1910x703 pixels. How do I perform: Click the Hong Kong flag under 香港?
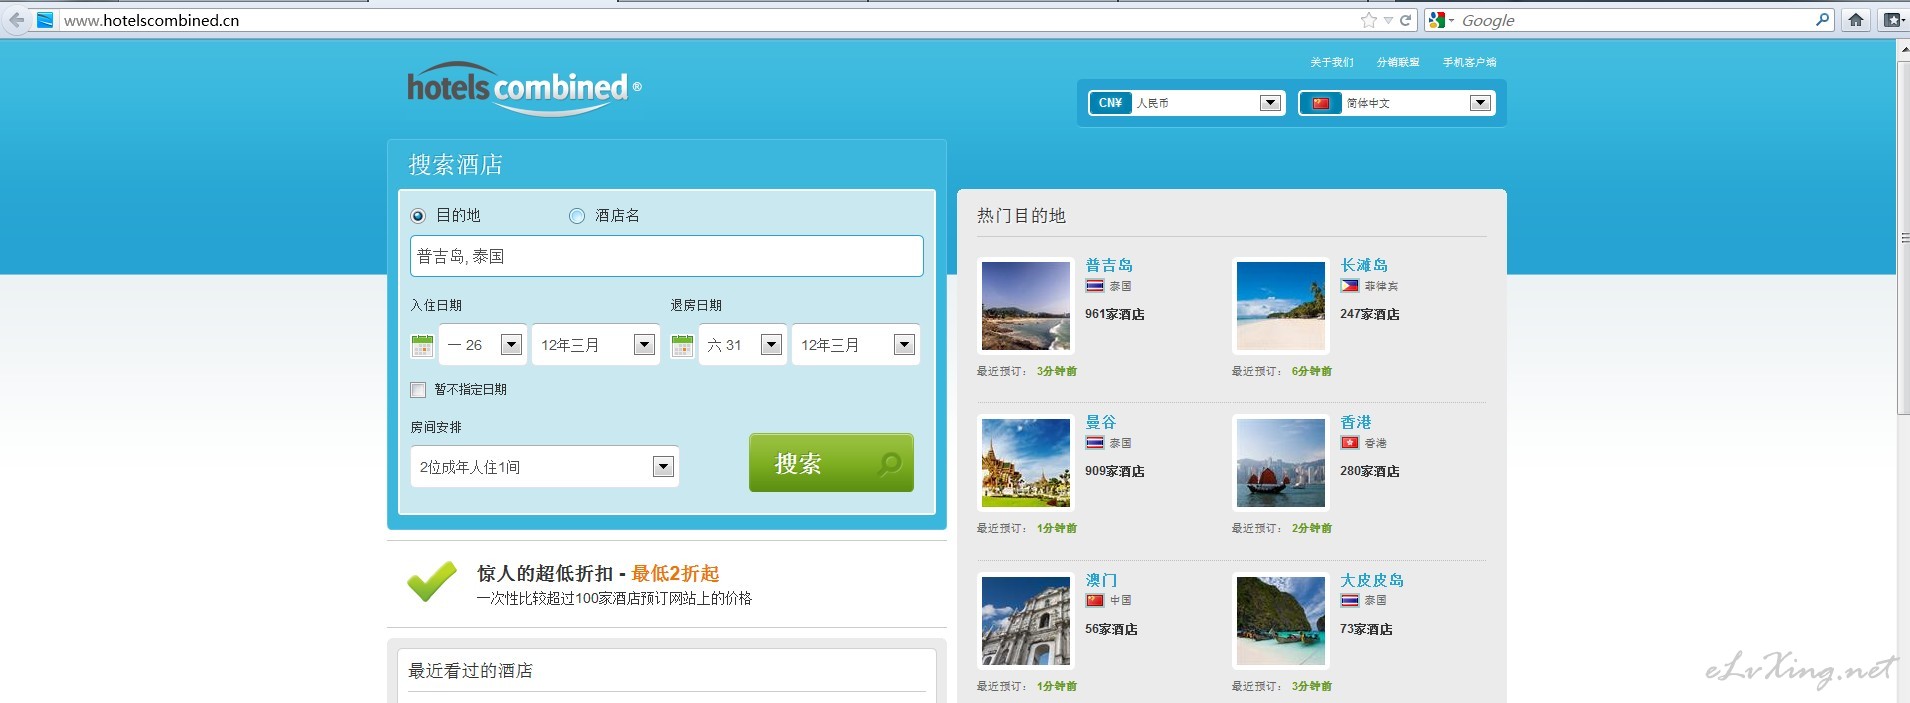(x=1350, y=443)
